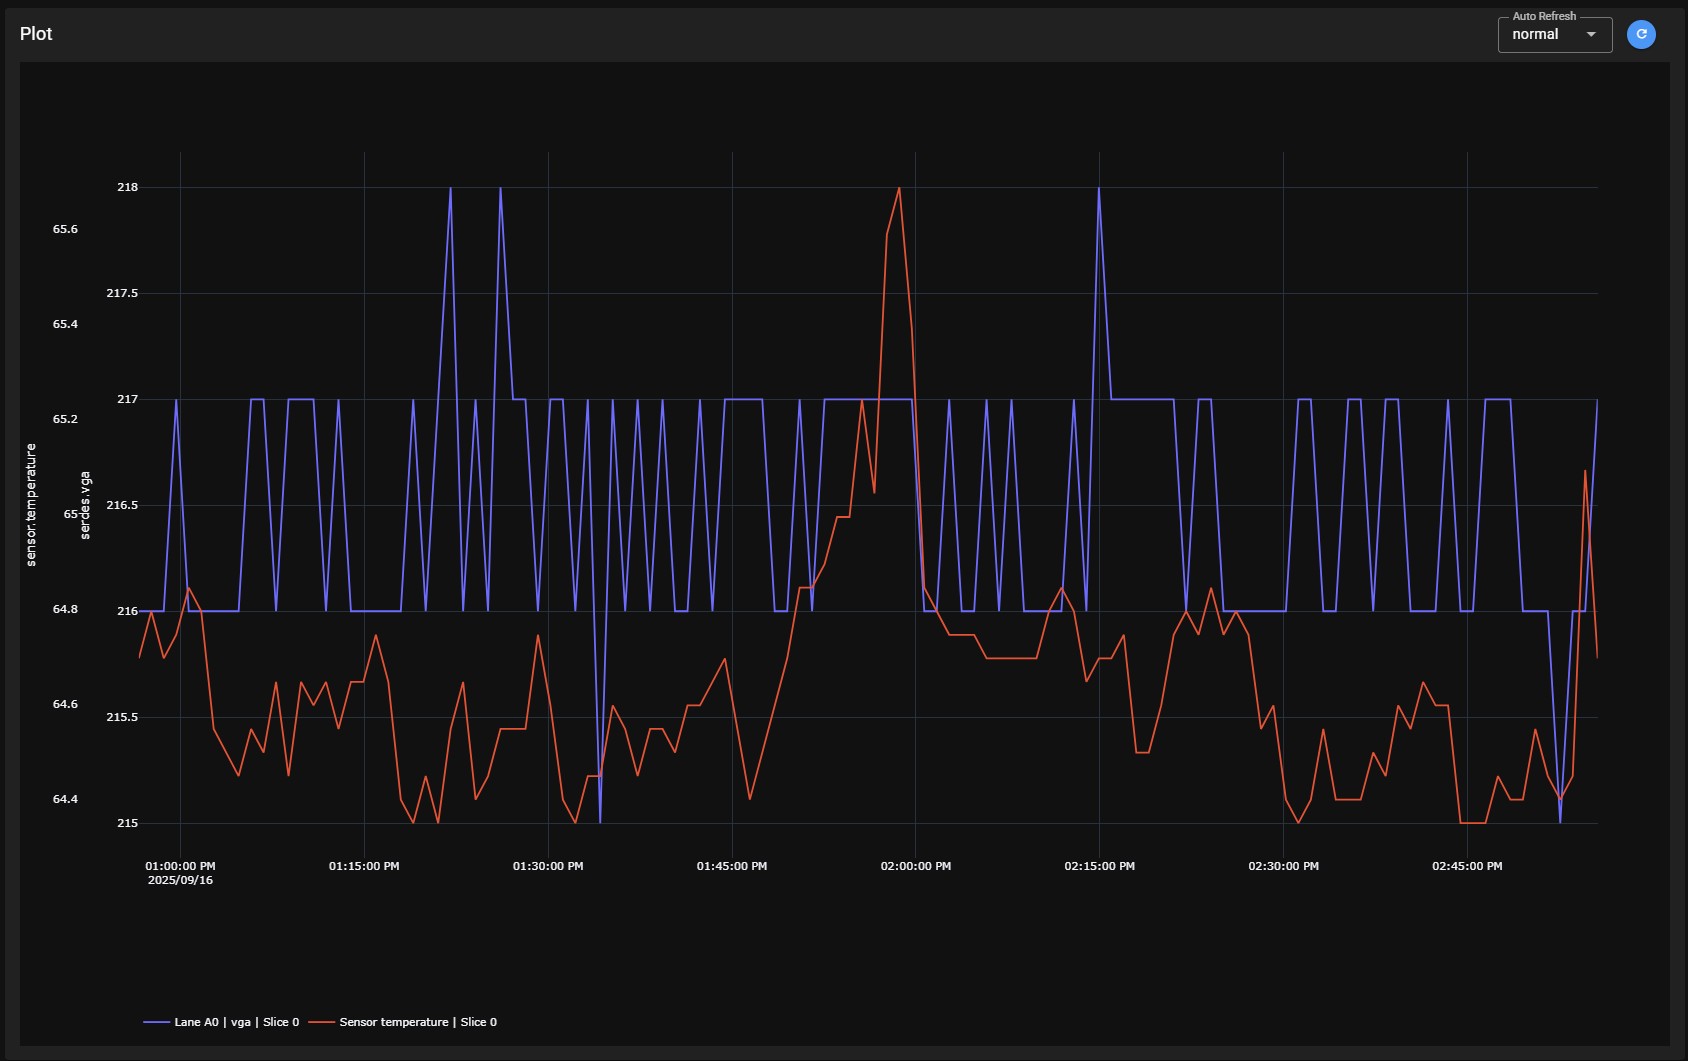Click the 218 tick on the vga axis
The width and height of the screenshot is (1688, 1061).
tap(128, 187)
